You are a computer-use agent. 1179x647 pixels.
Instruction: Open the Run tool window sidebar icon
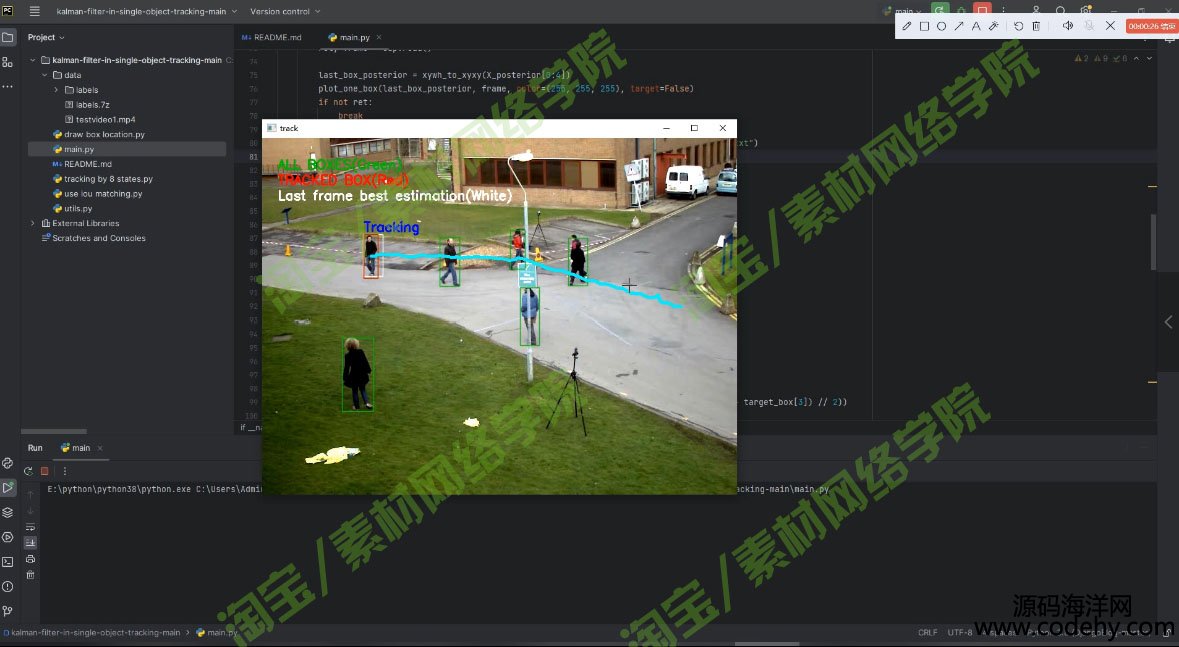(8, 488)
